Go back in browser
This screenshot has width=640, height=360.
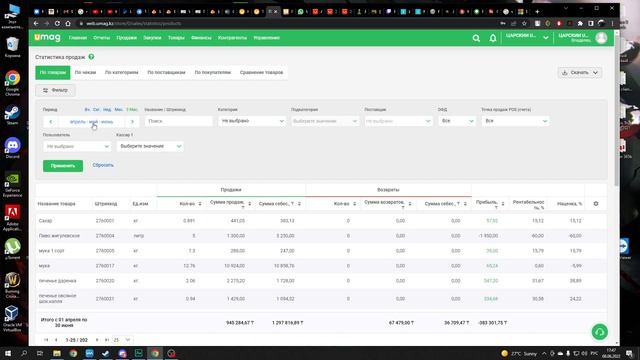click(x=36, y=24)
